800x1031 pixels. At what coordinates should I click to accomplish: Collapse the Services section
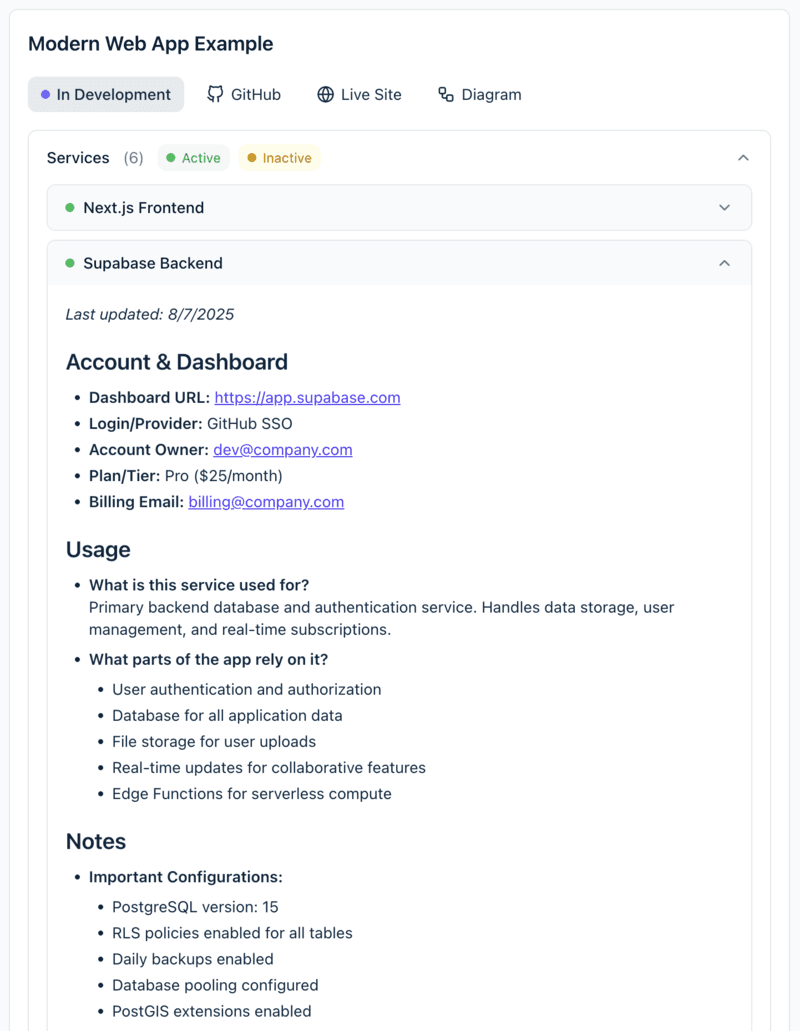pyautogui.click(x=743, y=157)
